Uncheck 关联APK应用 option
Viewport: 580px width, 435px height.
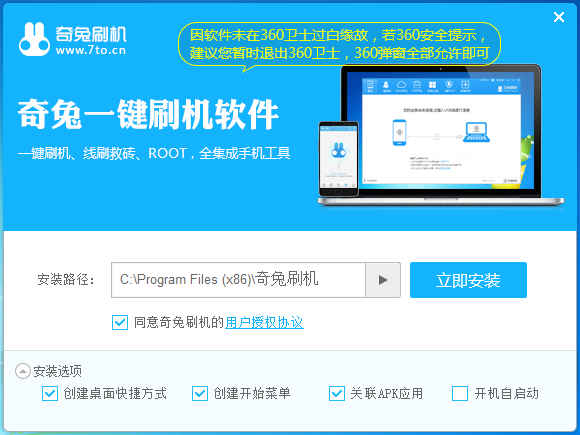pos(337,393)
